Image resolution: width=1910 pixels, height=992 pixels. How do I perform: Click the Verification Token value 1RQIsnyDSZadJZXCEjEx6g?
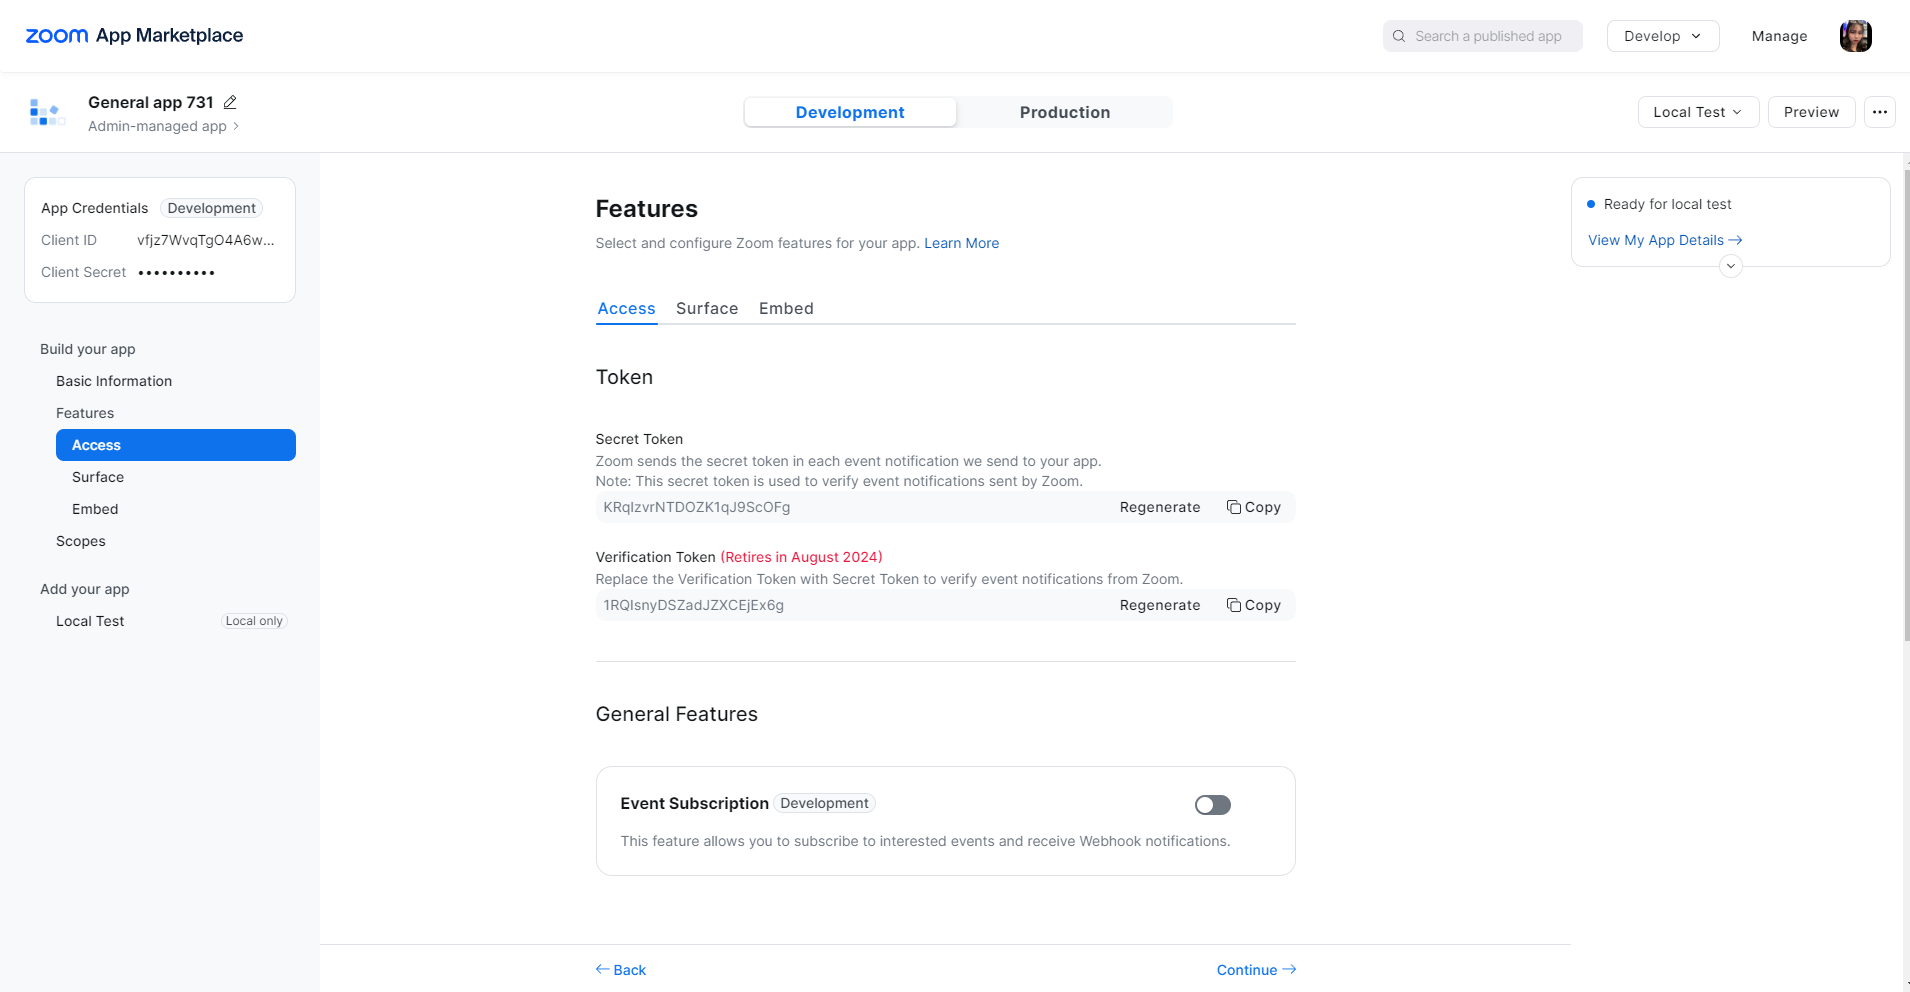693,605
